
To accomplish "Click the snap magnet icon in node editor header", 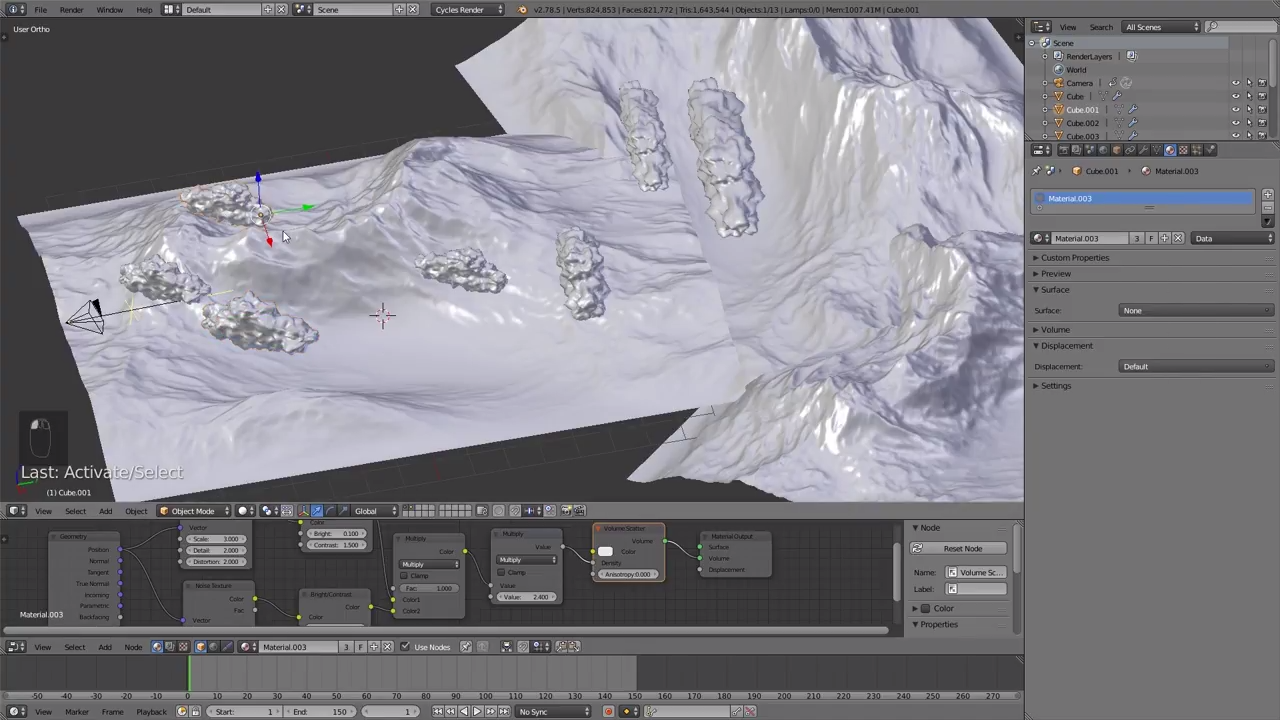I will pos(523,647).
